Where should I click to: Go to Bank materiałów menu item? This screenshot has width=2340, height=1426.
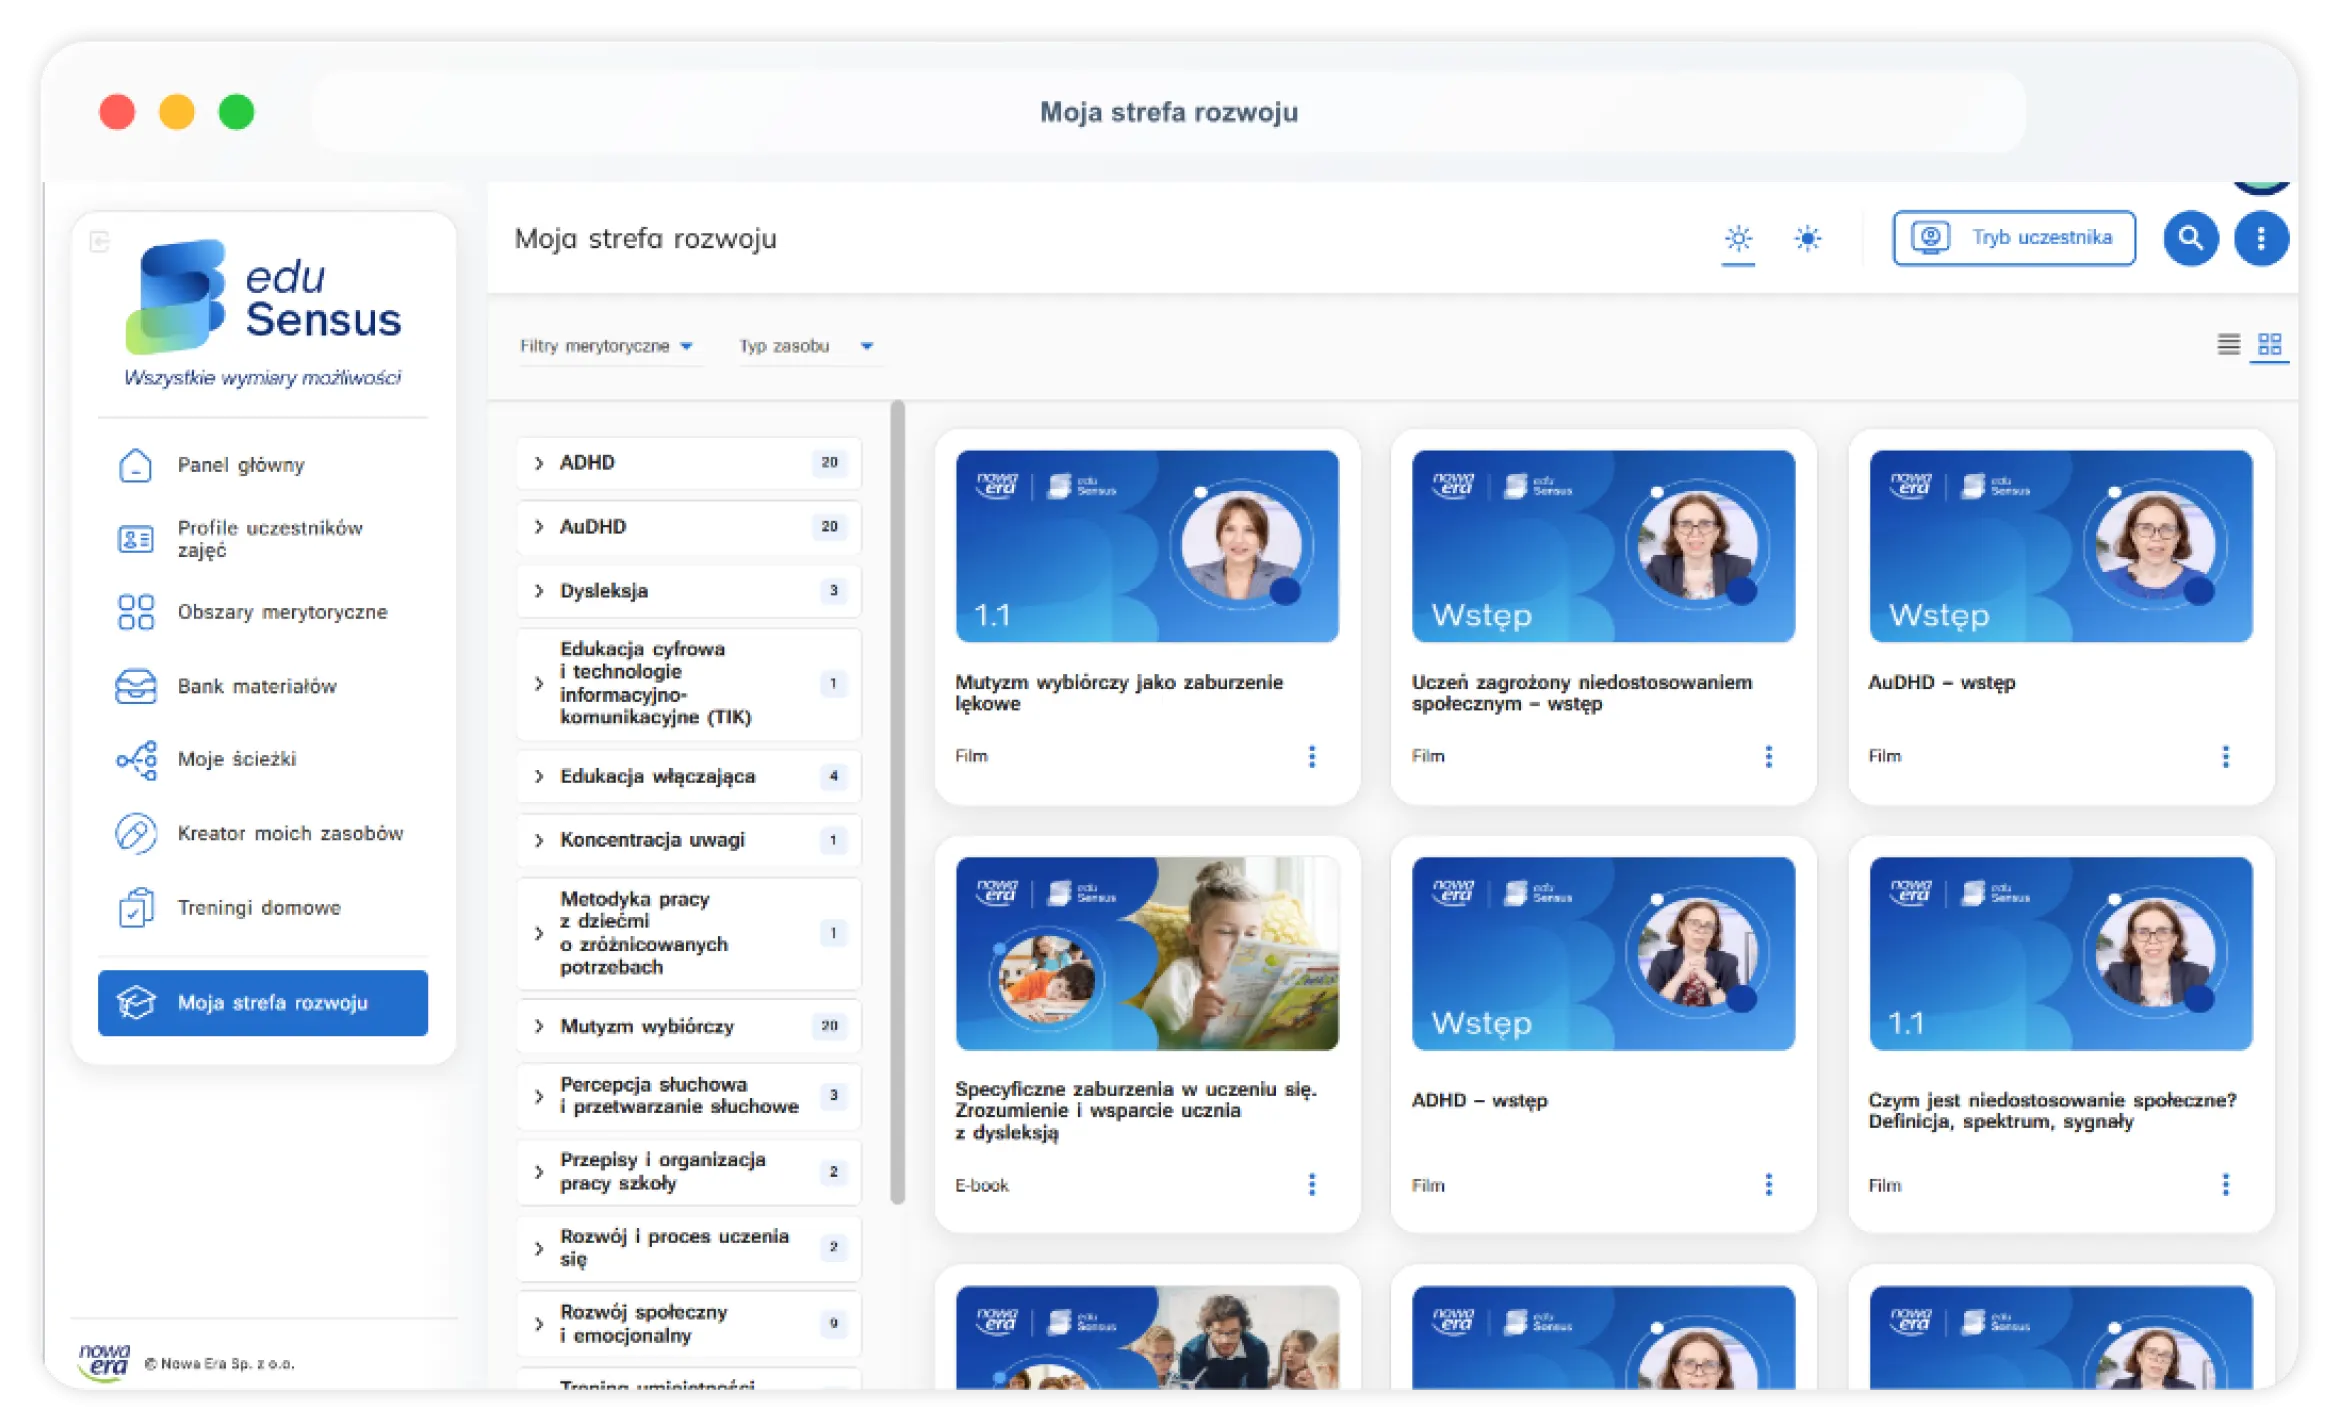pyautogui.click(x=257, y=687)
